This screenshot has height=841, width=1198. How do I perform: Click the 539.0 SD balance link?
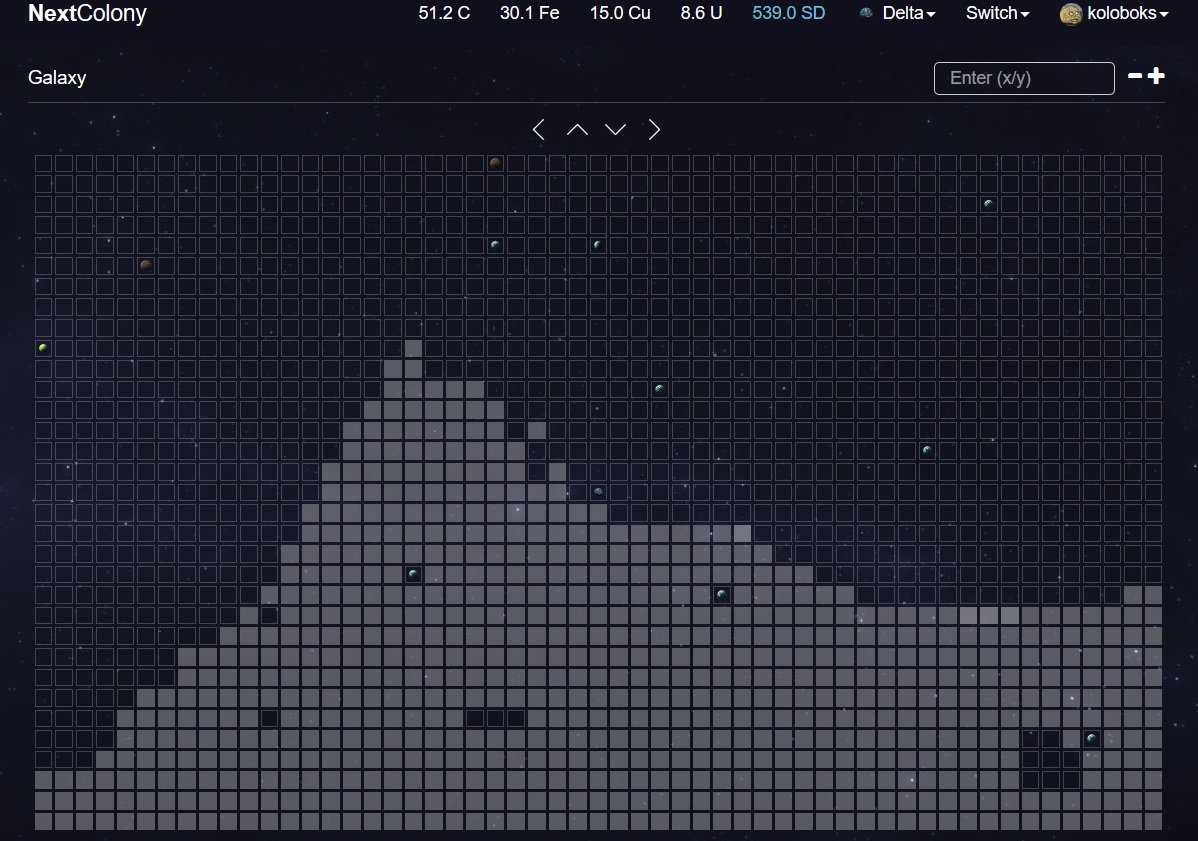click(x=788, y=13)
